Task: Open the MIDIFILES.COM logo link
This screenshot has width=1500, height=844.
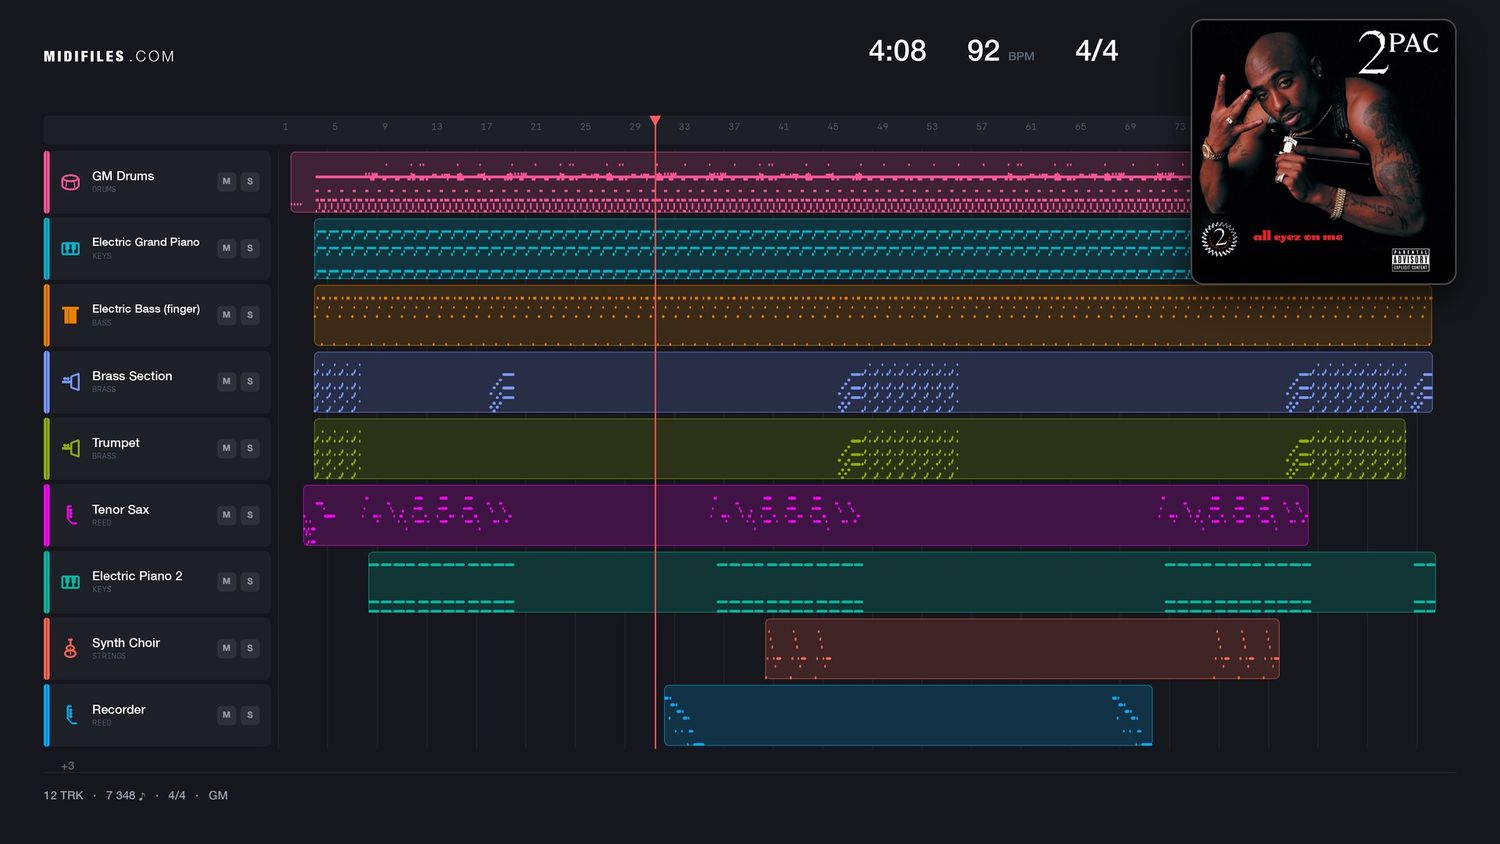Action: tap(109, 57)
